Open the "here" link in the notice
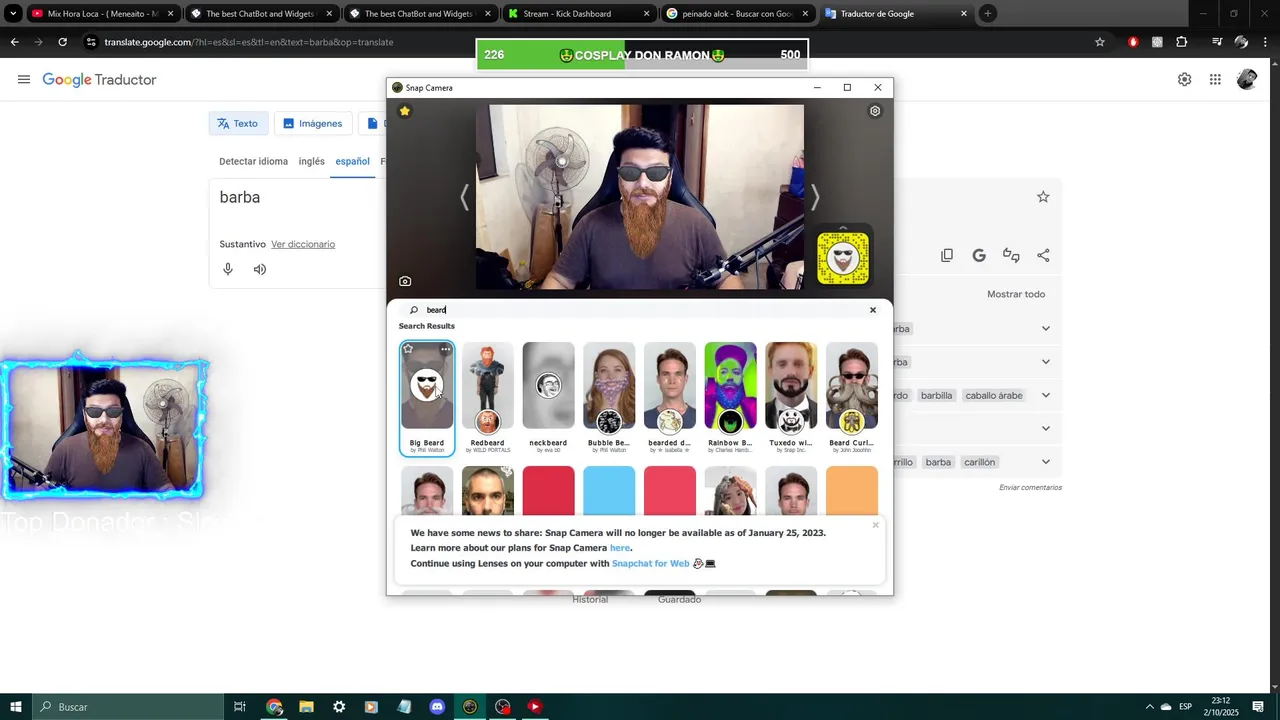 (620, 548)
